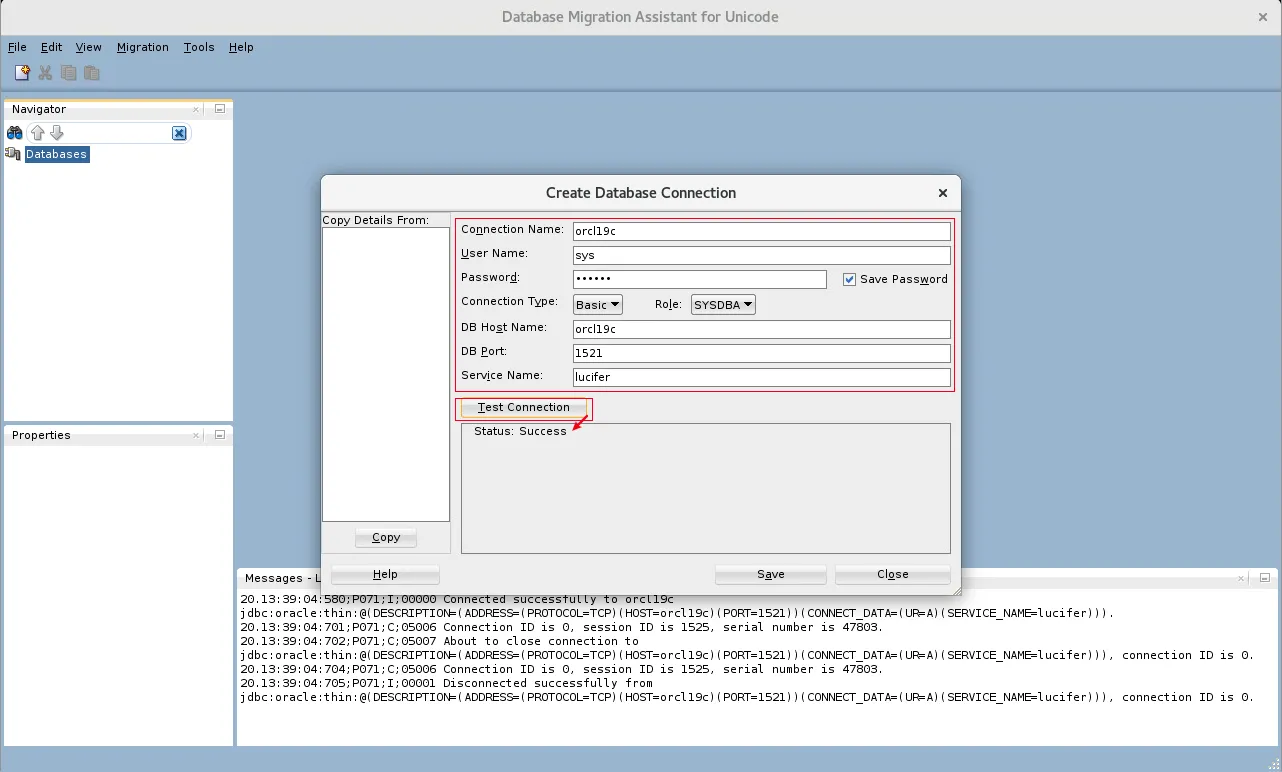The image size is (1282, 772).
Task: Open the Migration menu
Action: pos(142,47)
